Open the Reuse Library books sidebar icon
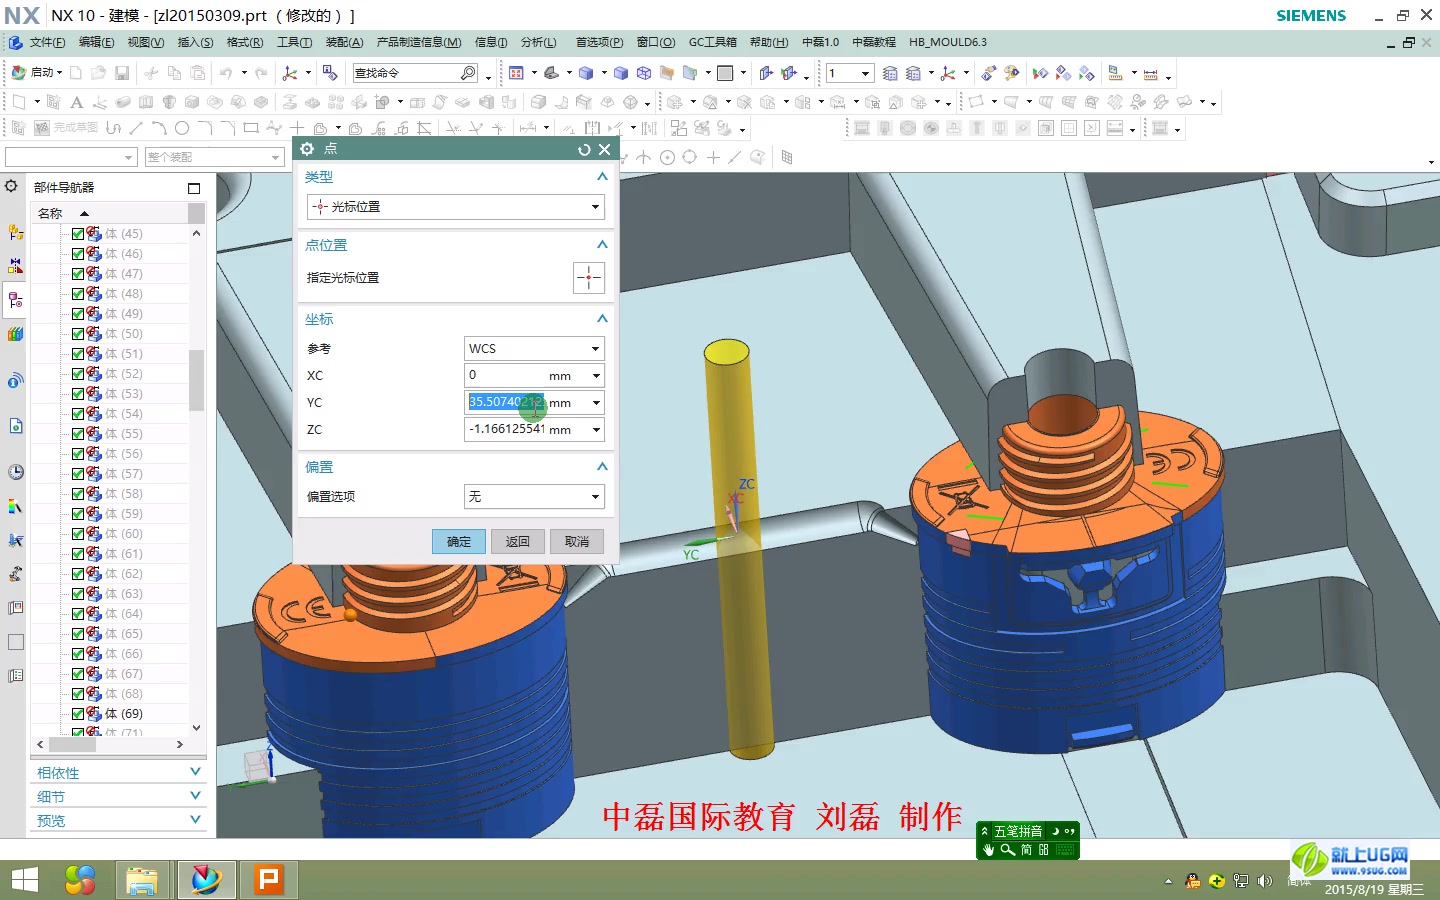This screenshot has height=900, width=1440. pos(15,334)
